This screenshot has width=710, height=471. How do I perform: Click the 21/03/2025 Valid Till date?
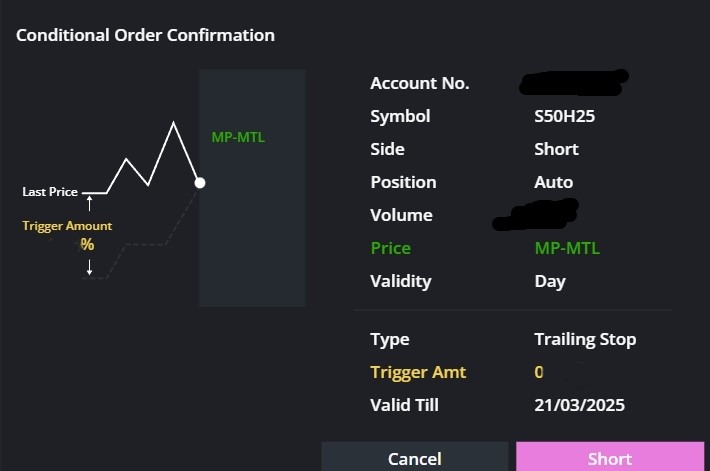pos(580,405)
